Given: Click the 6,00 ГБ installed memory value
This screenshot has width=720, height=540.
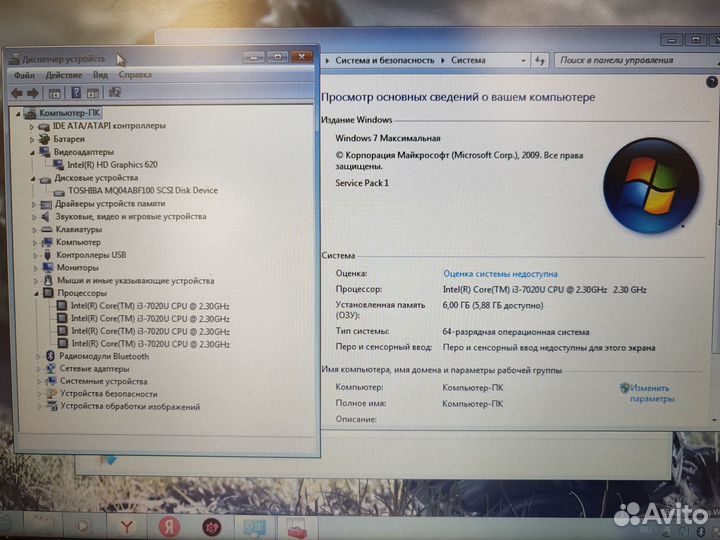Looking at the screenshot, I should 493,305.
